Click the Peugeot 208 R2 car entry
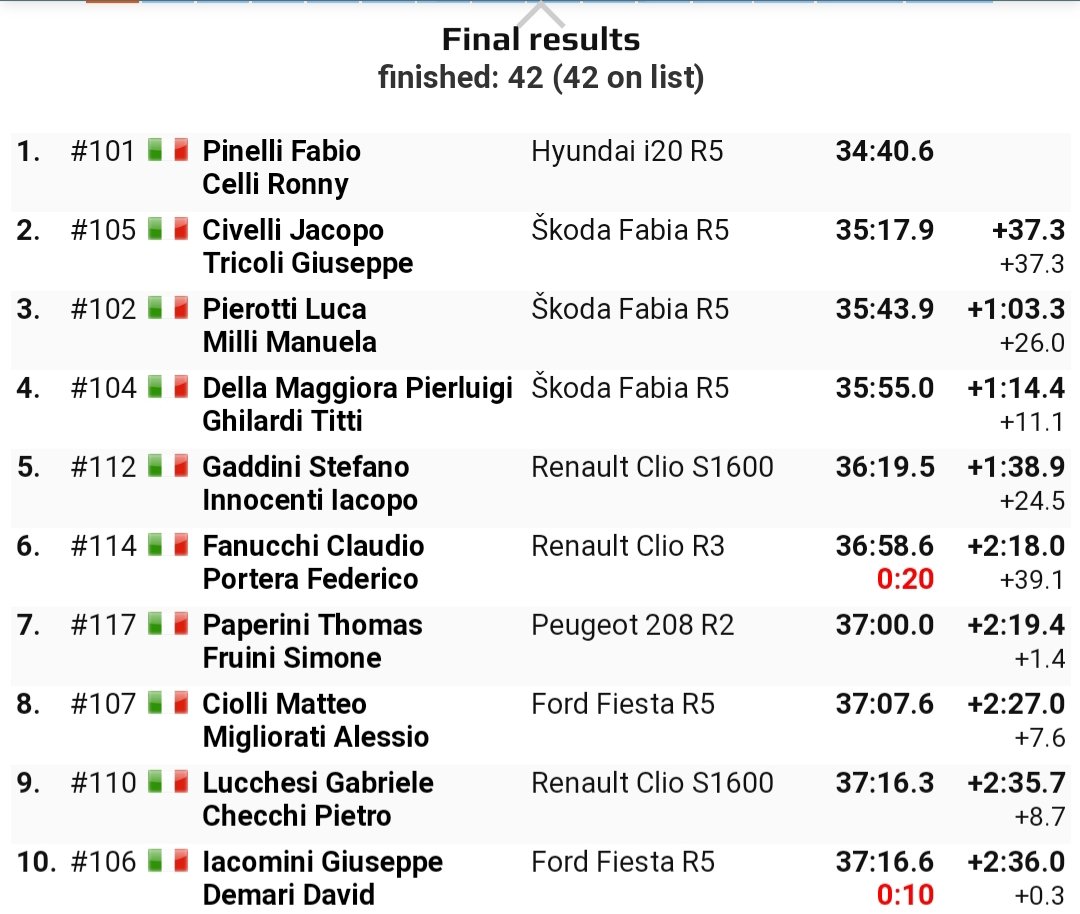This screenshot has height=914, width=1080. tap(632, 625)
